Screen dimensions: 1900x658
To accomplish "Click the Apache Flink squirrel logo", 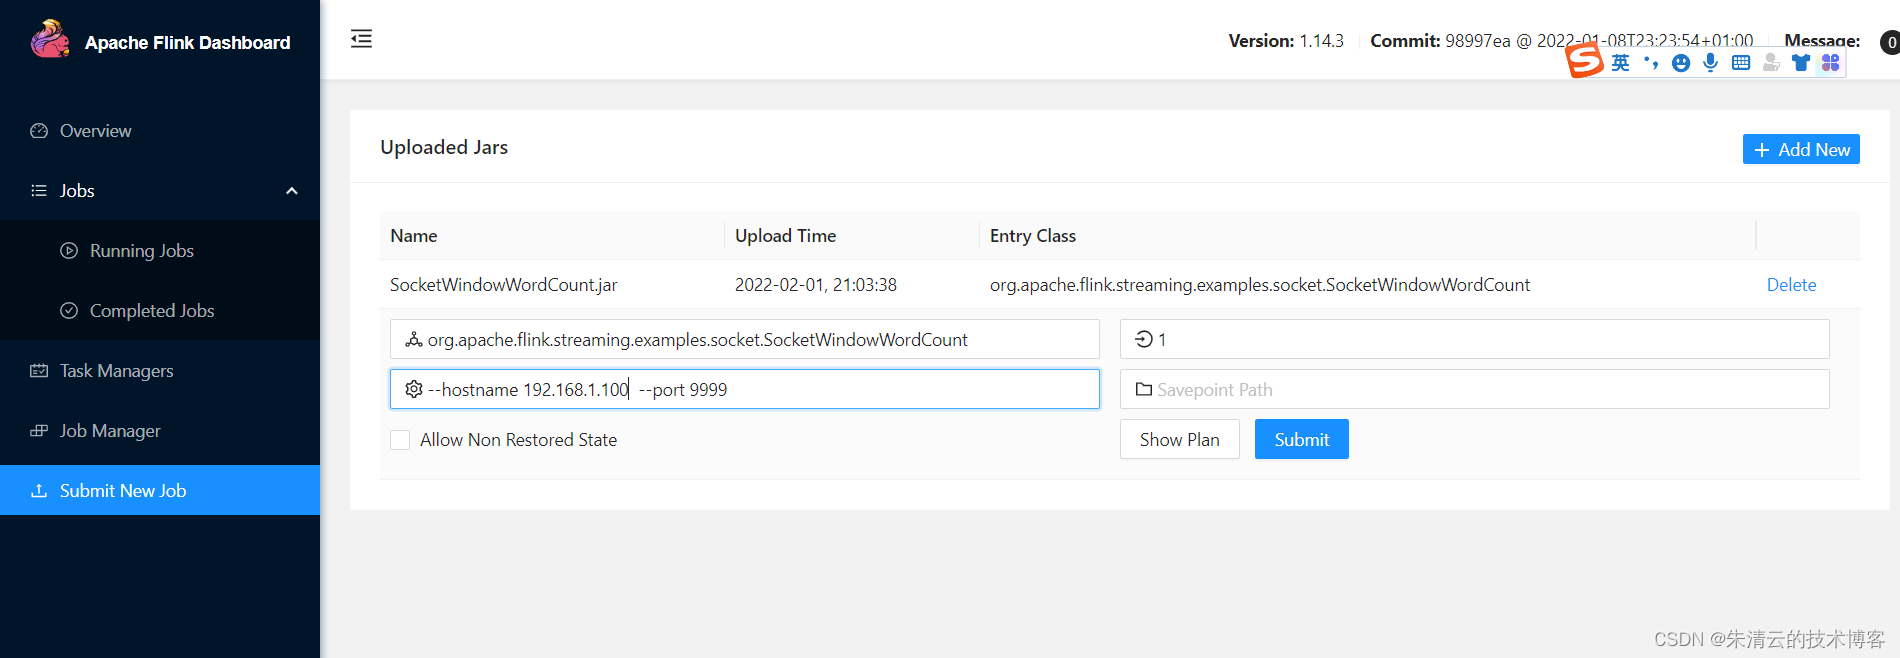I will pyautogui.click(x=50, y=40).
